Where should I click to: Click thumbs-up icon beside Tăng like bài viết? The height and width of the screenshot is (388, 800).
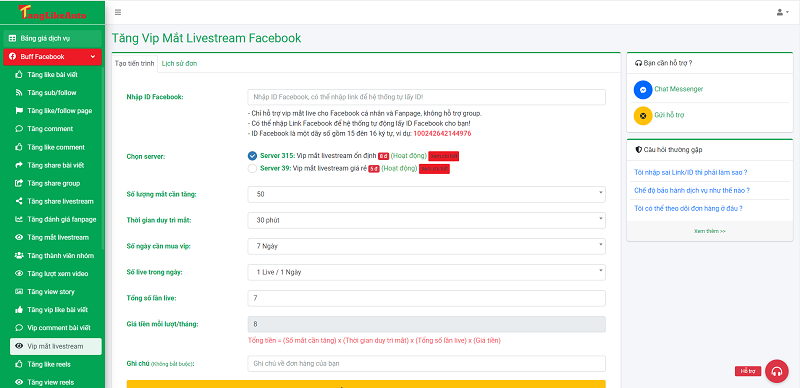19,75
